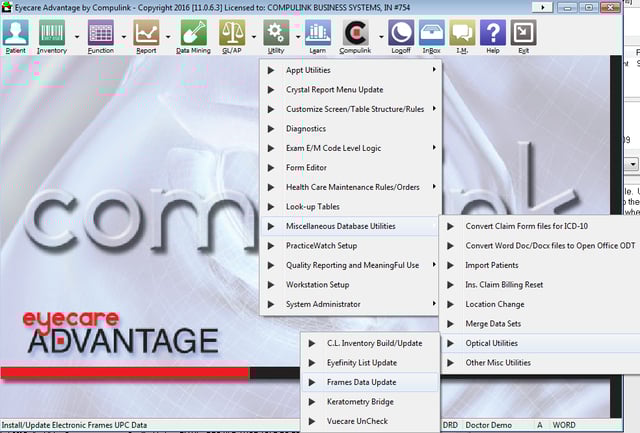
Task: Click WORD status bar entry
Action: point(564,425)
